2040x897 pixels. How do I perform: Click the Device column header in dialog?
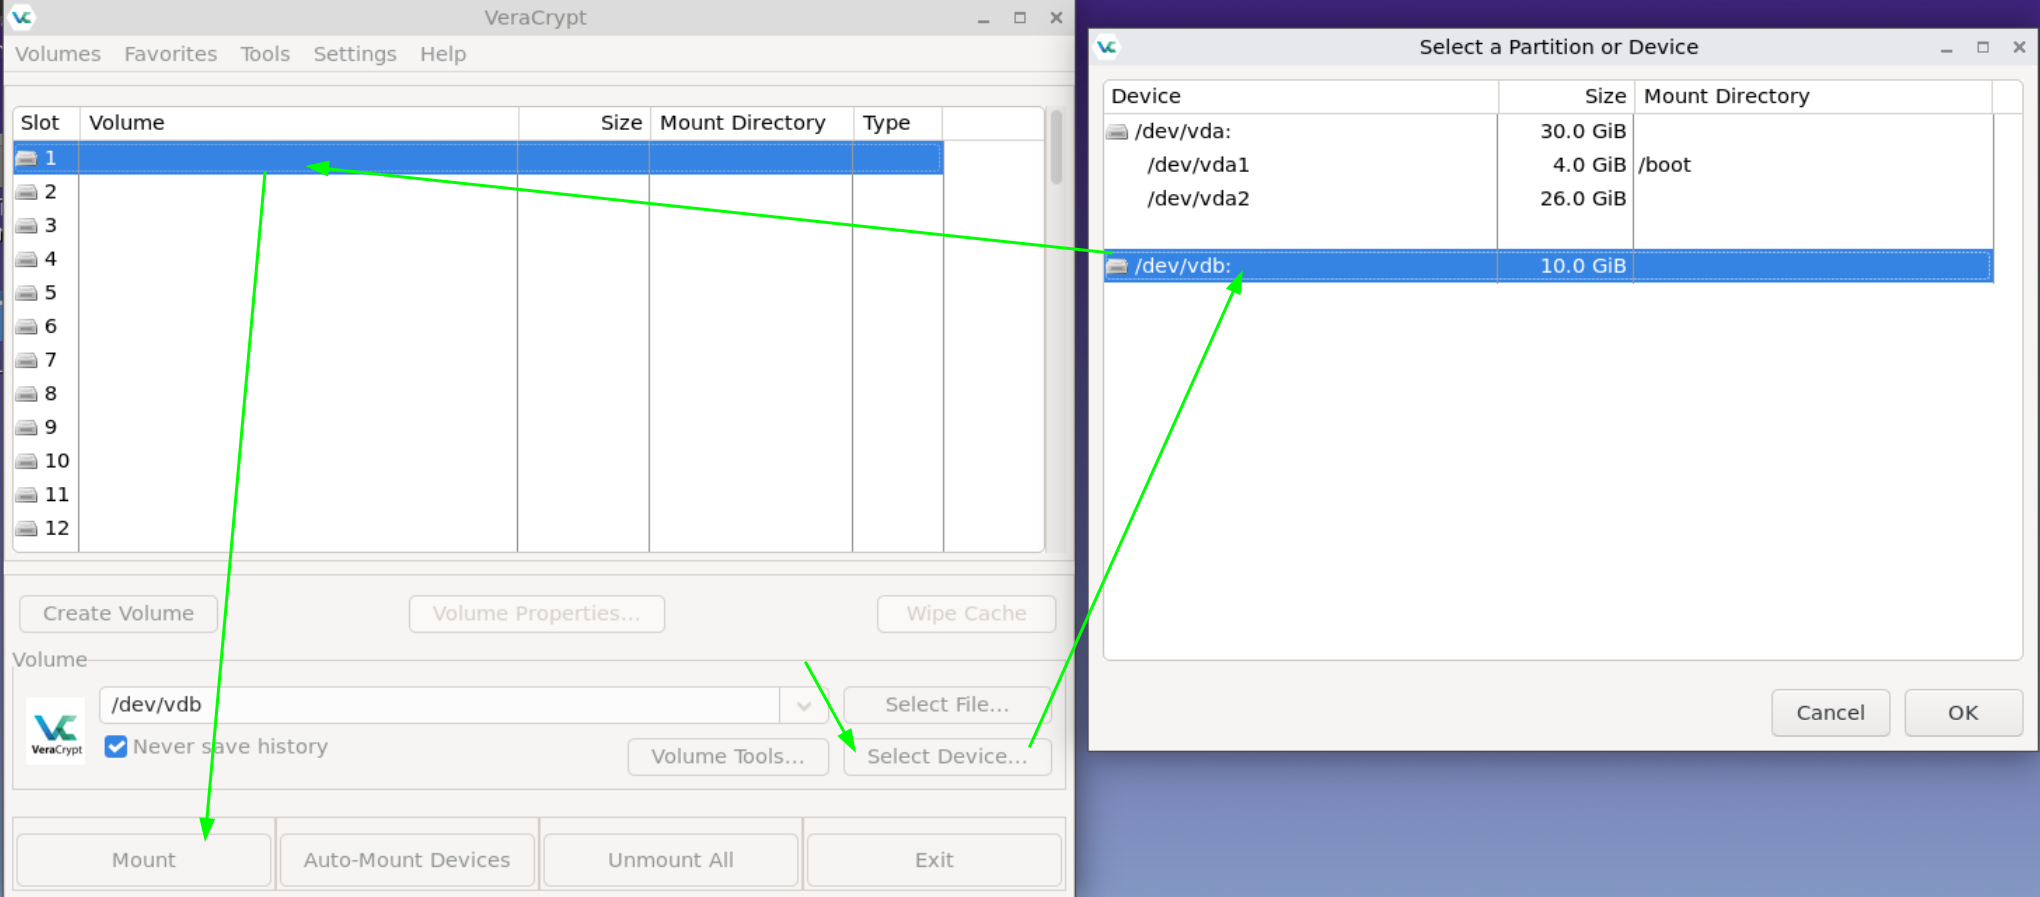click(x=1301, y=96)
